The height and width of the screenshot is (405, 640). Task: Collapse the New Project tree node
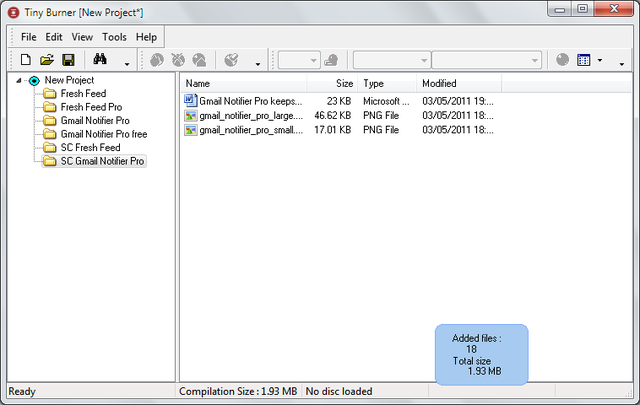coord(19,80)
